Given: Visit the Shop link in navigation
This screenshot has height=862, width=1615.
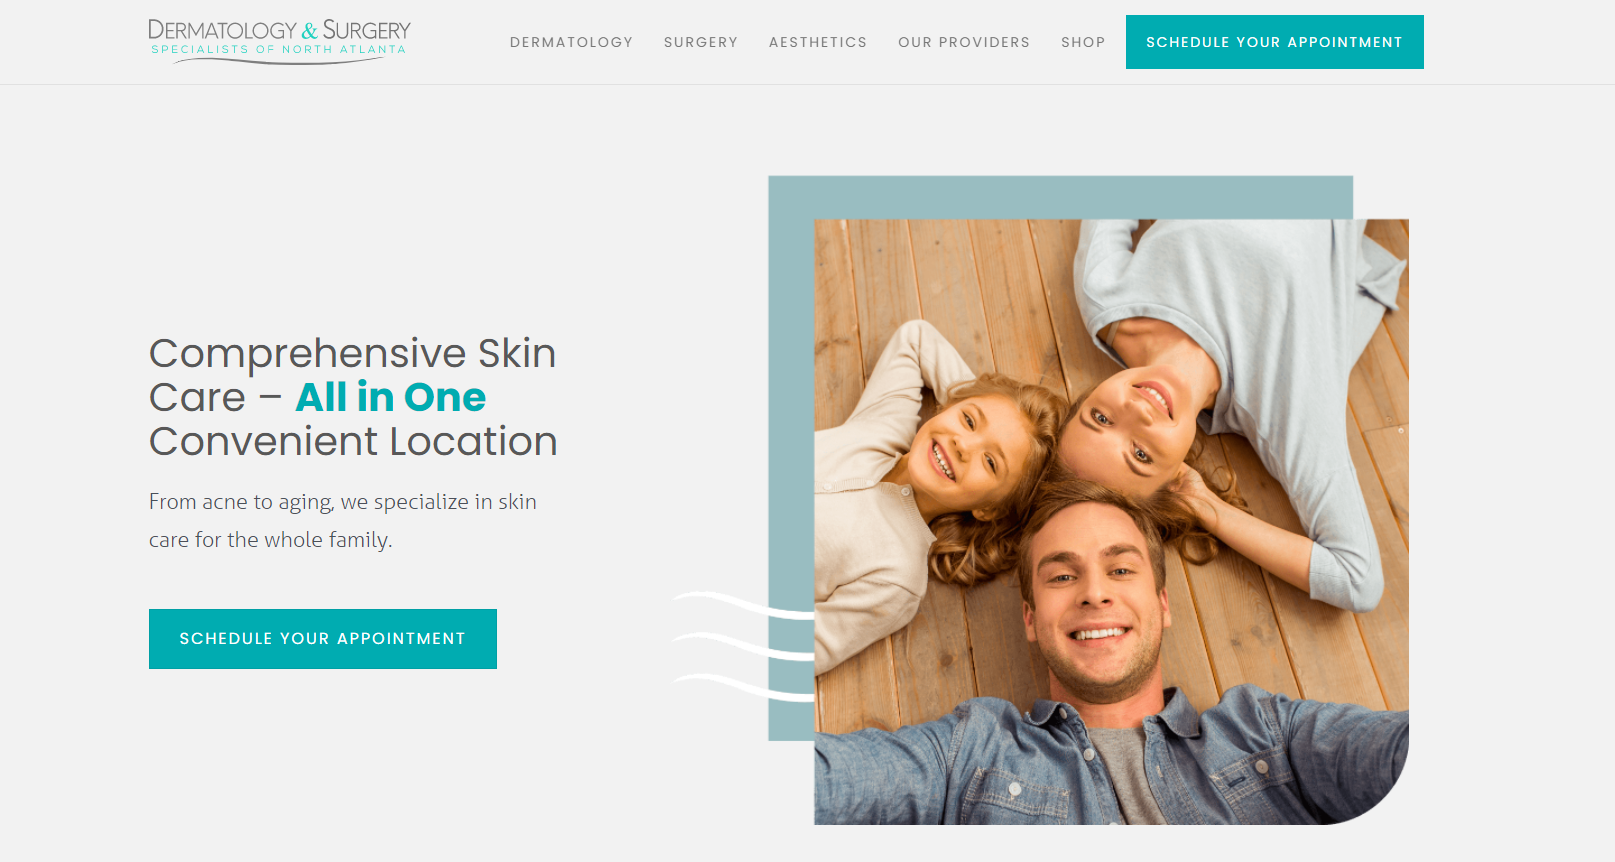Looking at the screenshot, I should point(1083,42).
